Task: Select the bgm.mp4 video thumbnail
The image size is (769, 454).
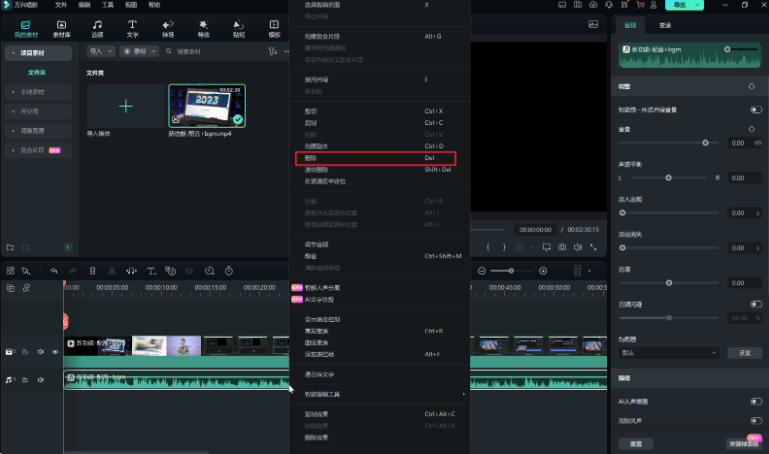Action: (x=207, y=105)
